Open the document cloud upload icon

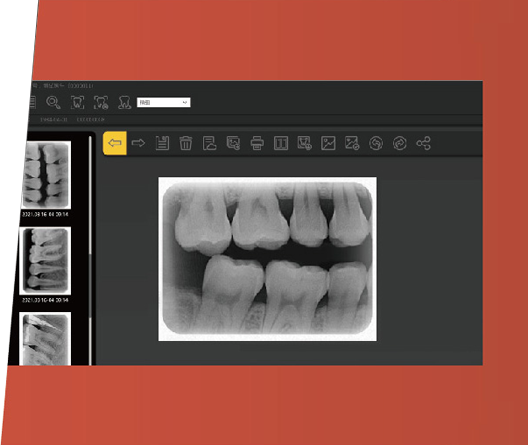(x=209, y=143)
